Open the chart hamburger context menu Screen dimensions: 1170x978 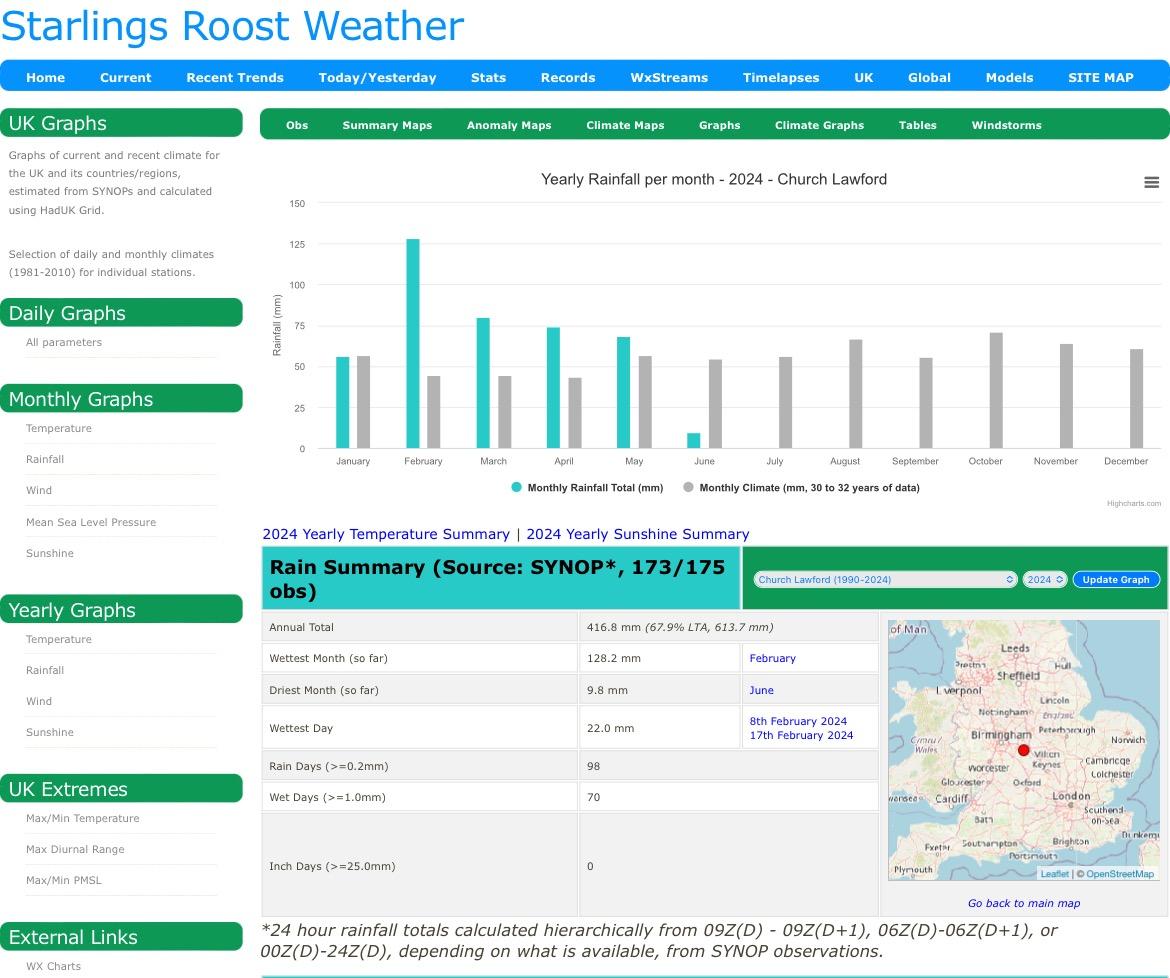tap(1151, 182)
